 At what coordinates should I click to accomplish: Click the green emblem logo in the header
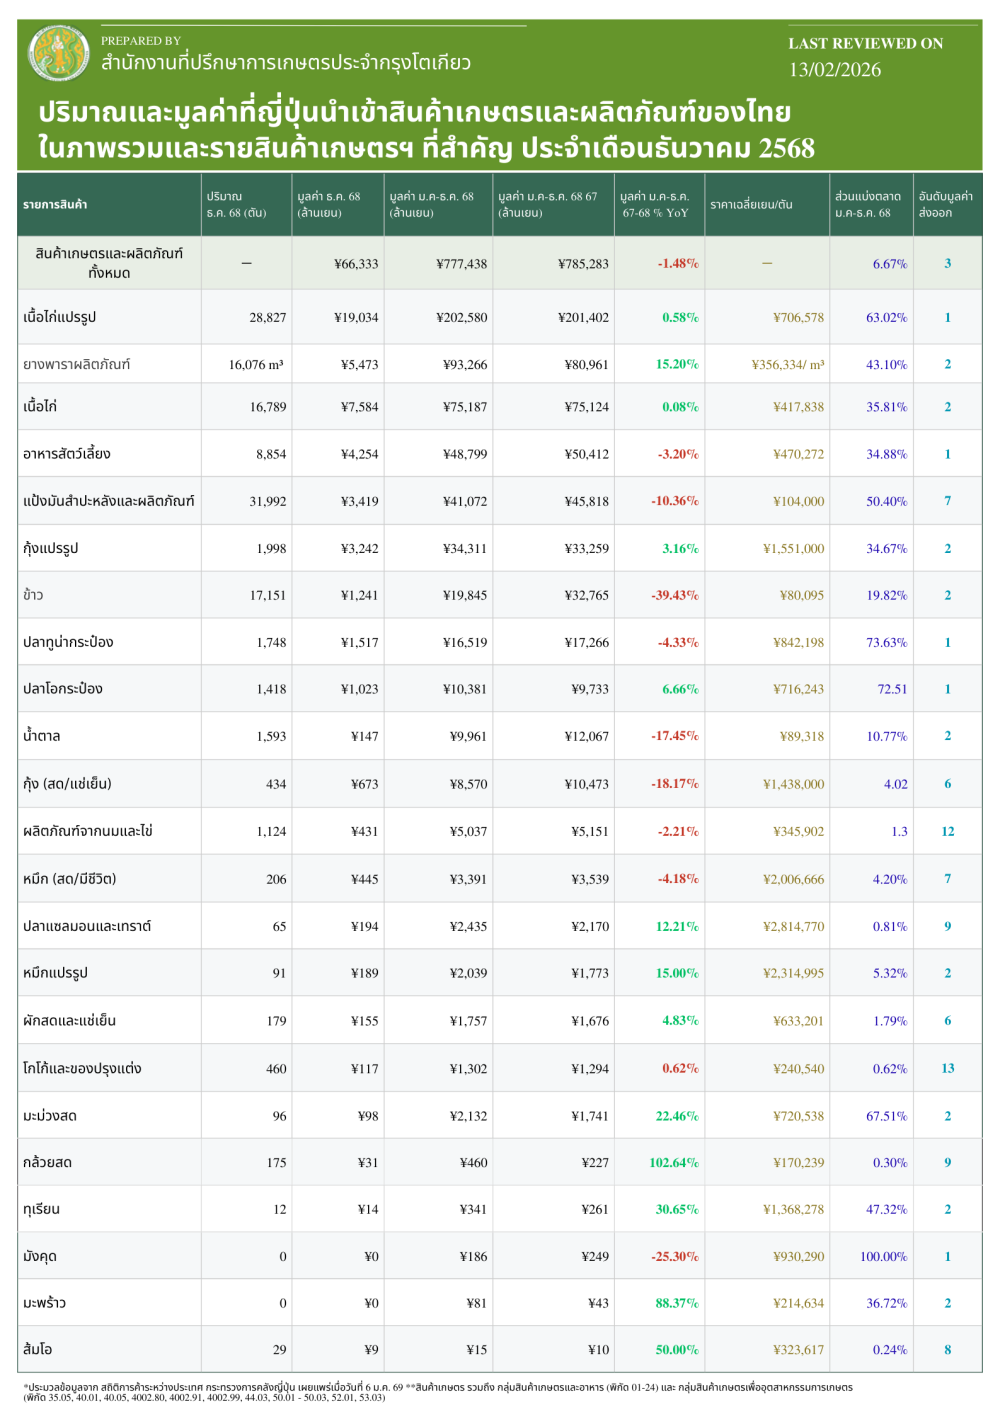point(59,53)
